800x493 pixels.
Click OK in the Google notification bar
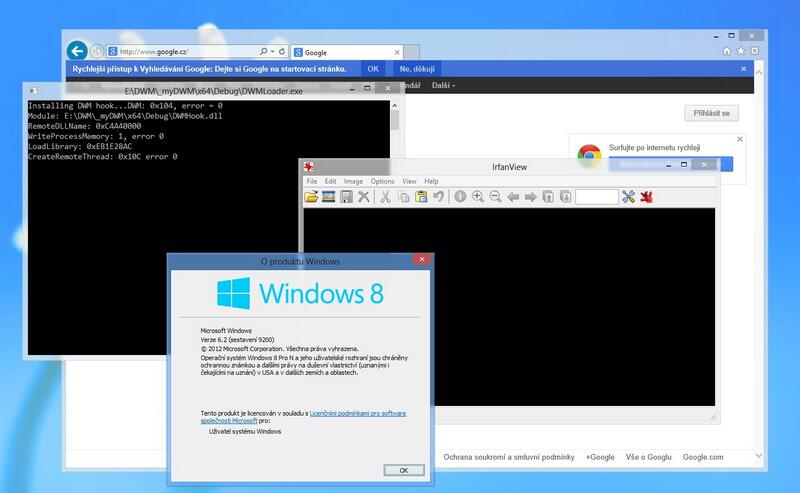373,69
